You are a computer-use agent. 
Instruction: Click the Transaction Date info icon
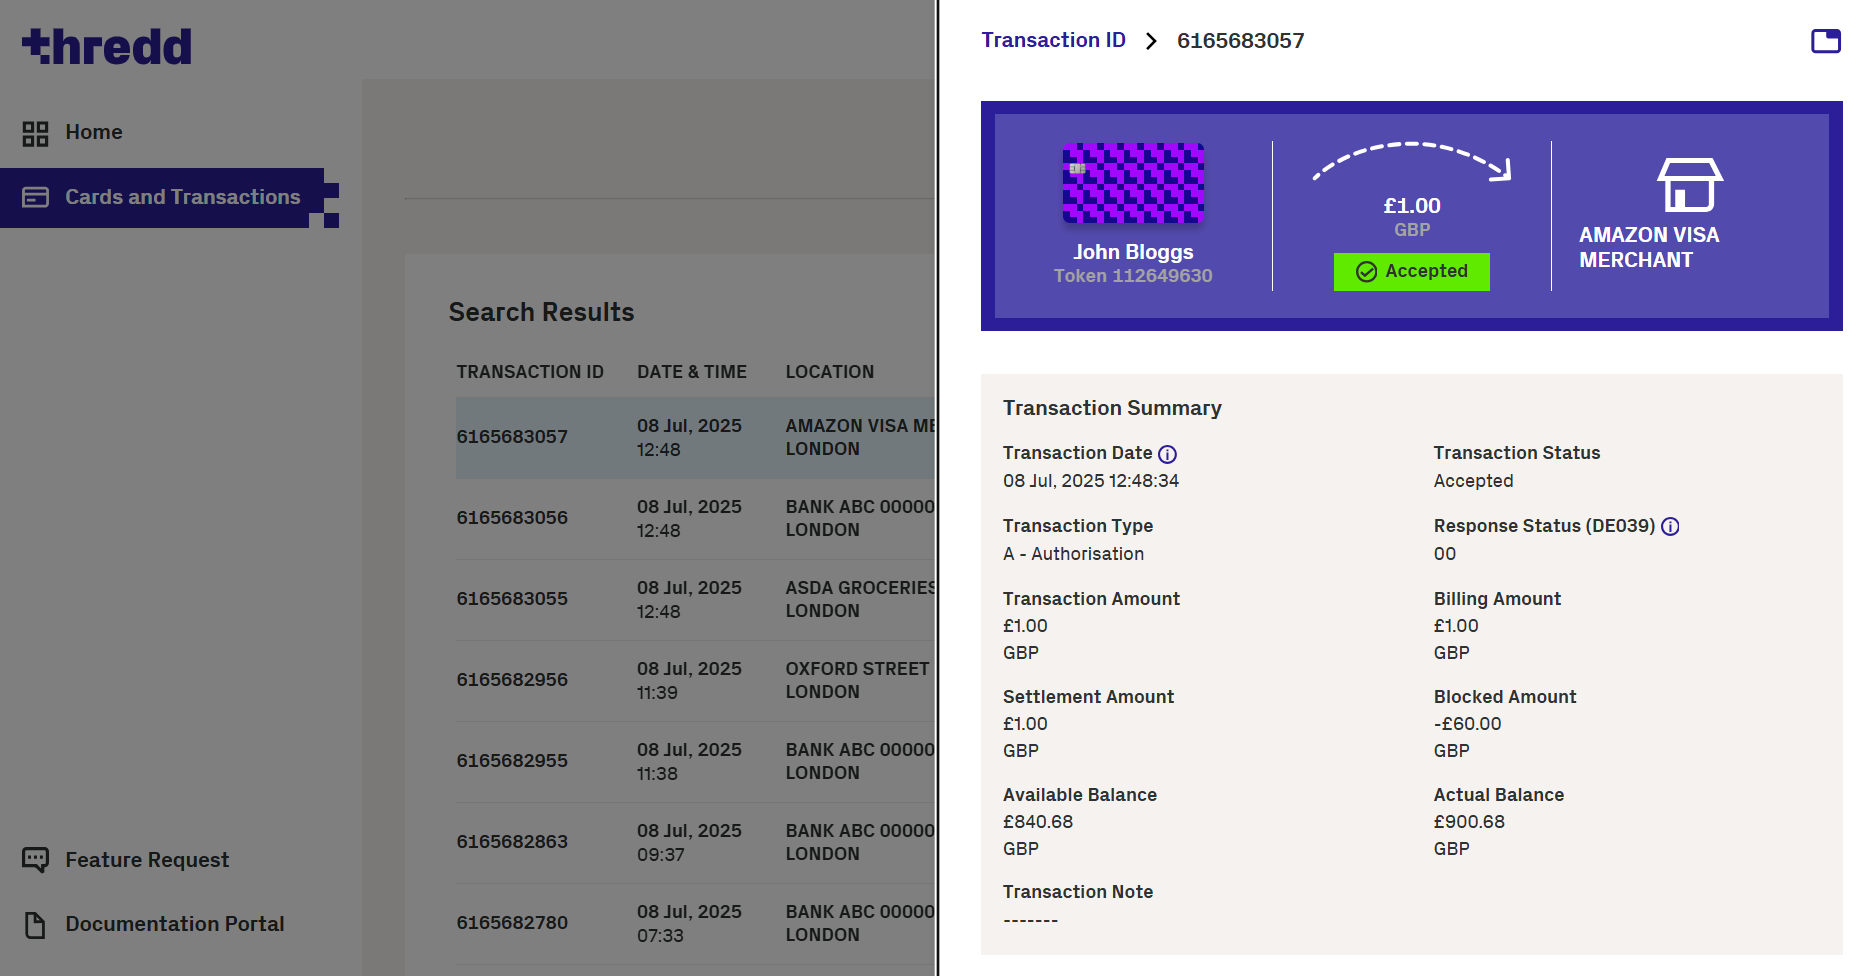point(1167,454)
